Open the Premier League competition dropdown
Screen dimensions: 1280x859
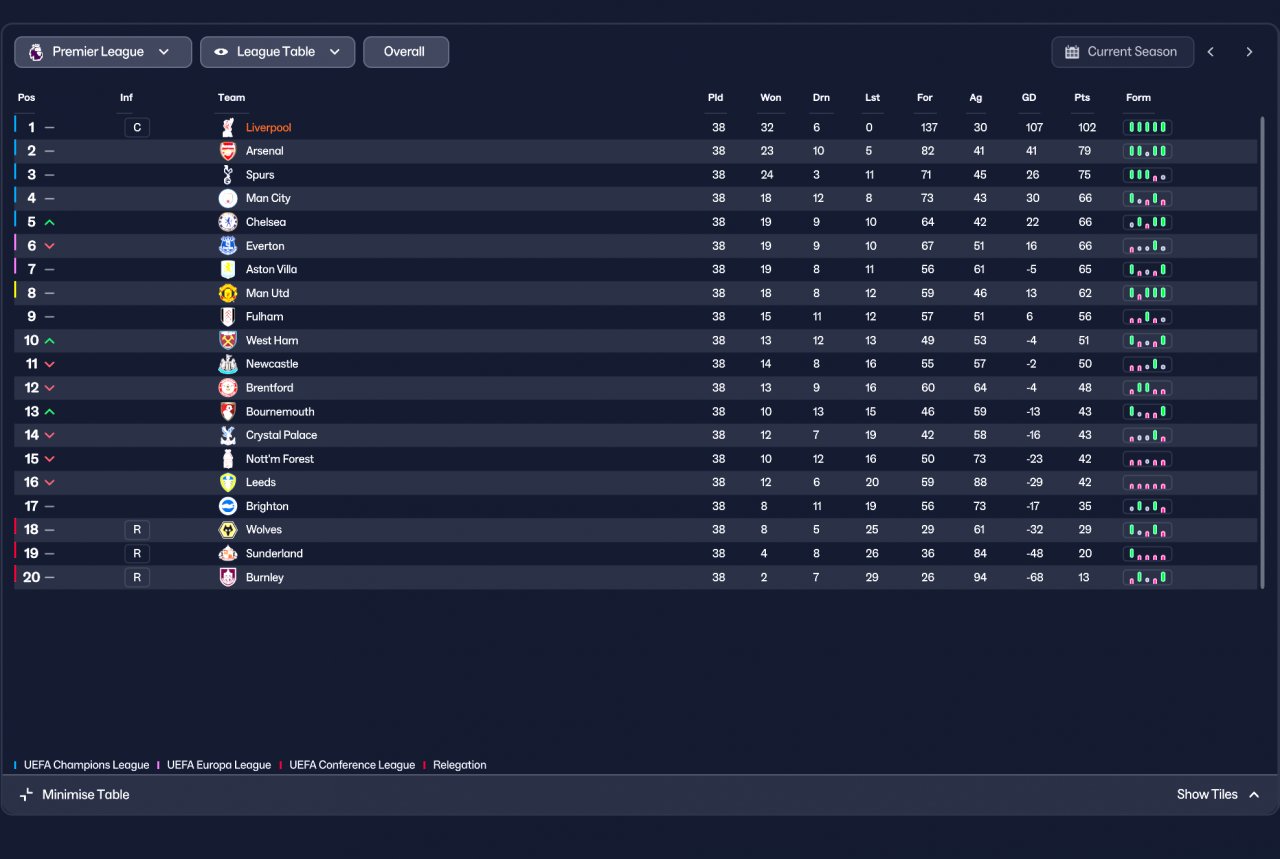point(103,52)
